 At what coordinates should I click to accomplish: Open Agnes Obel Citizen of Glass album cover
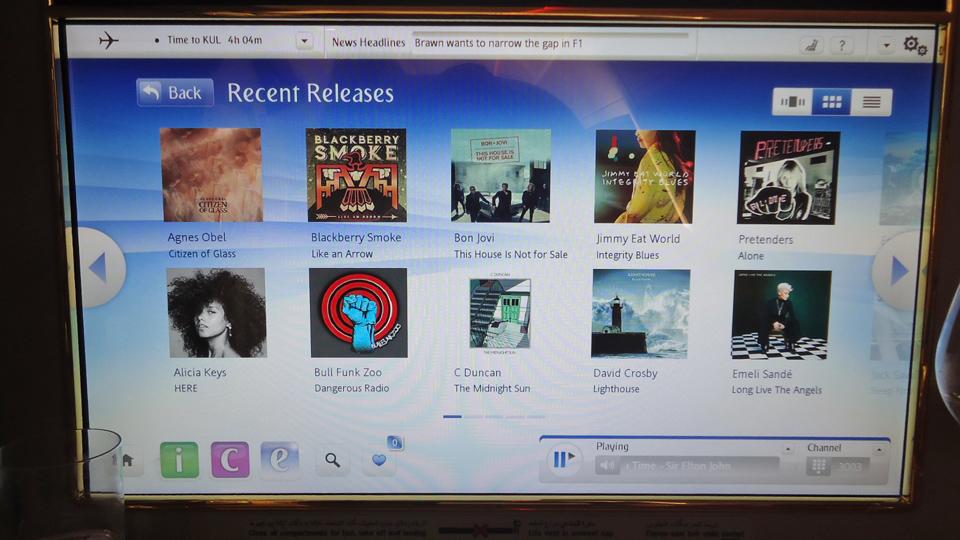[x=211, y=175]
